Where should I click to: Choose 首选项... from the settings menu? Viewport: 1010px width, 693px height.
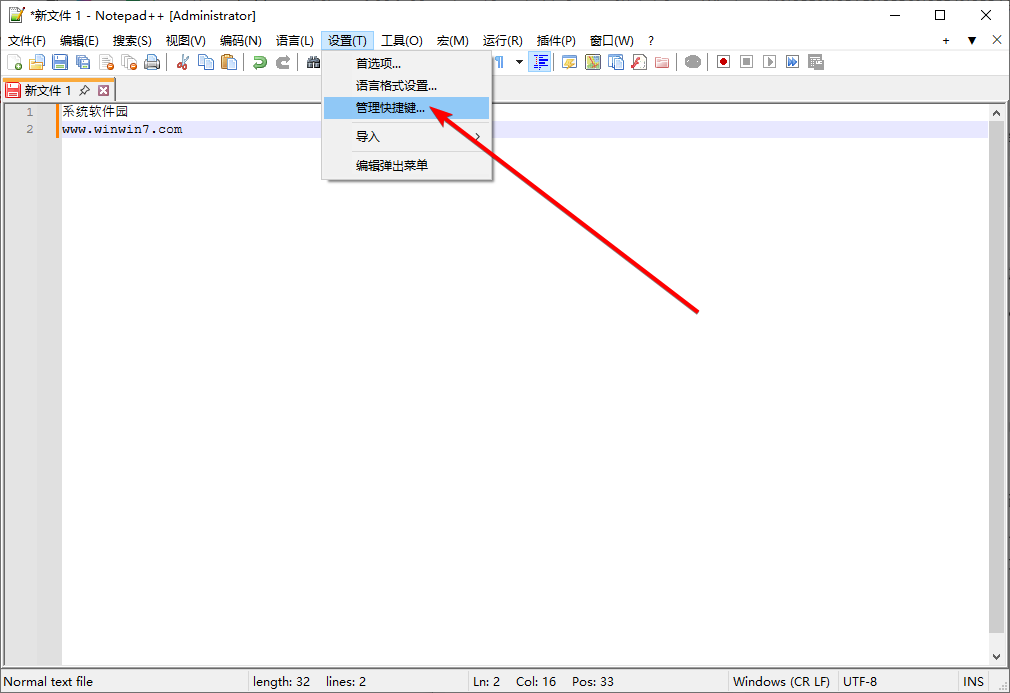tap(406, 64)
